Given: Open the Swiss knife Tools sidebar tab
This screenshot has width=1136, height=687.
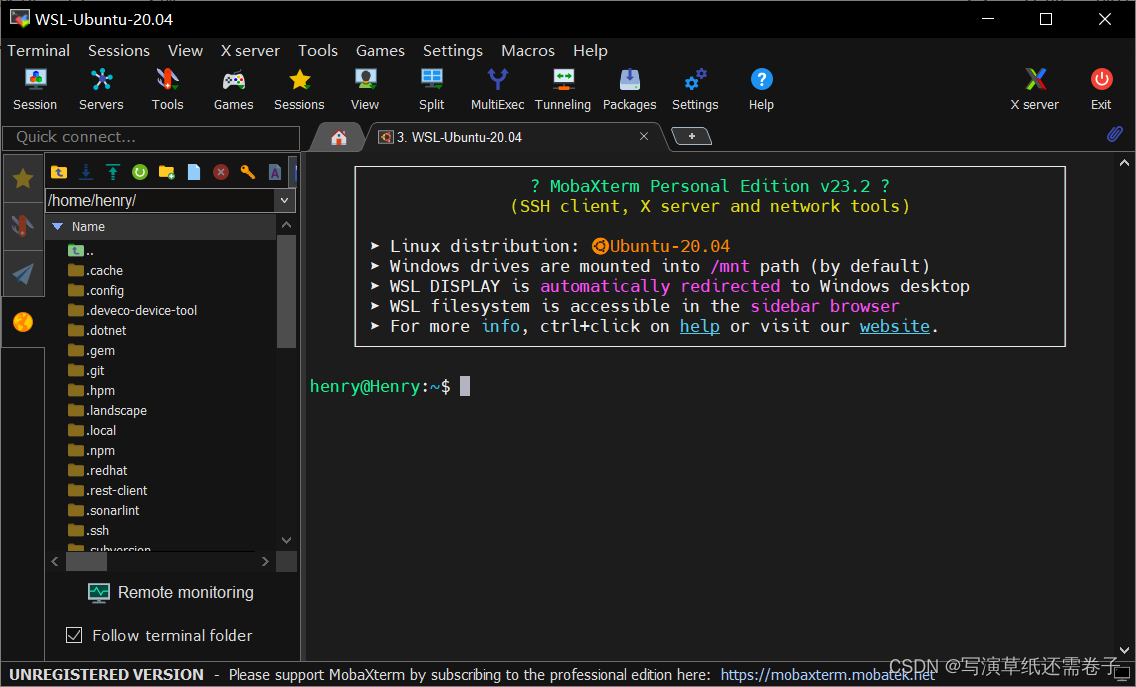Looking at the screenshot, I should [23, 226].
